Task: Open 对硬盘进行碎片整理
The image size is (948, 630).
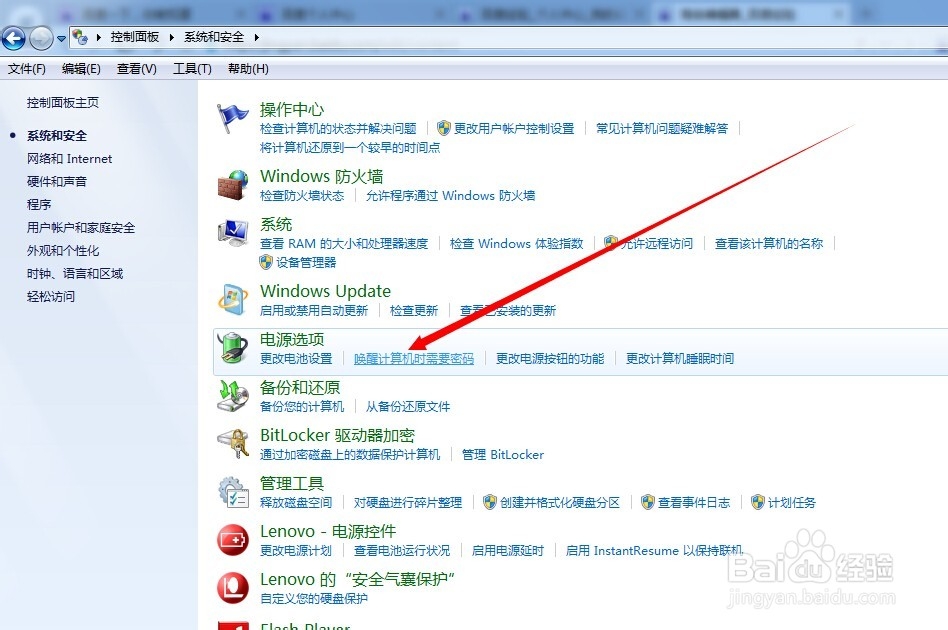Action: click(407, 502)
